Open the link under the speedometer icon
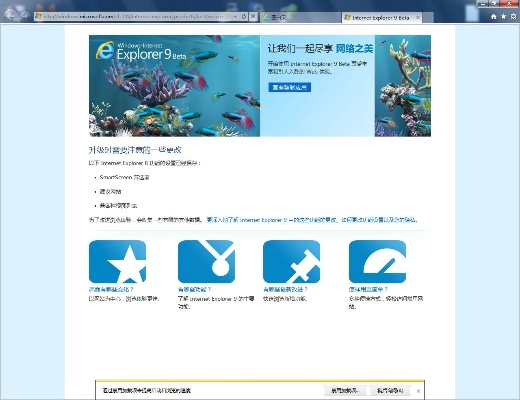 368,289
